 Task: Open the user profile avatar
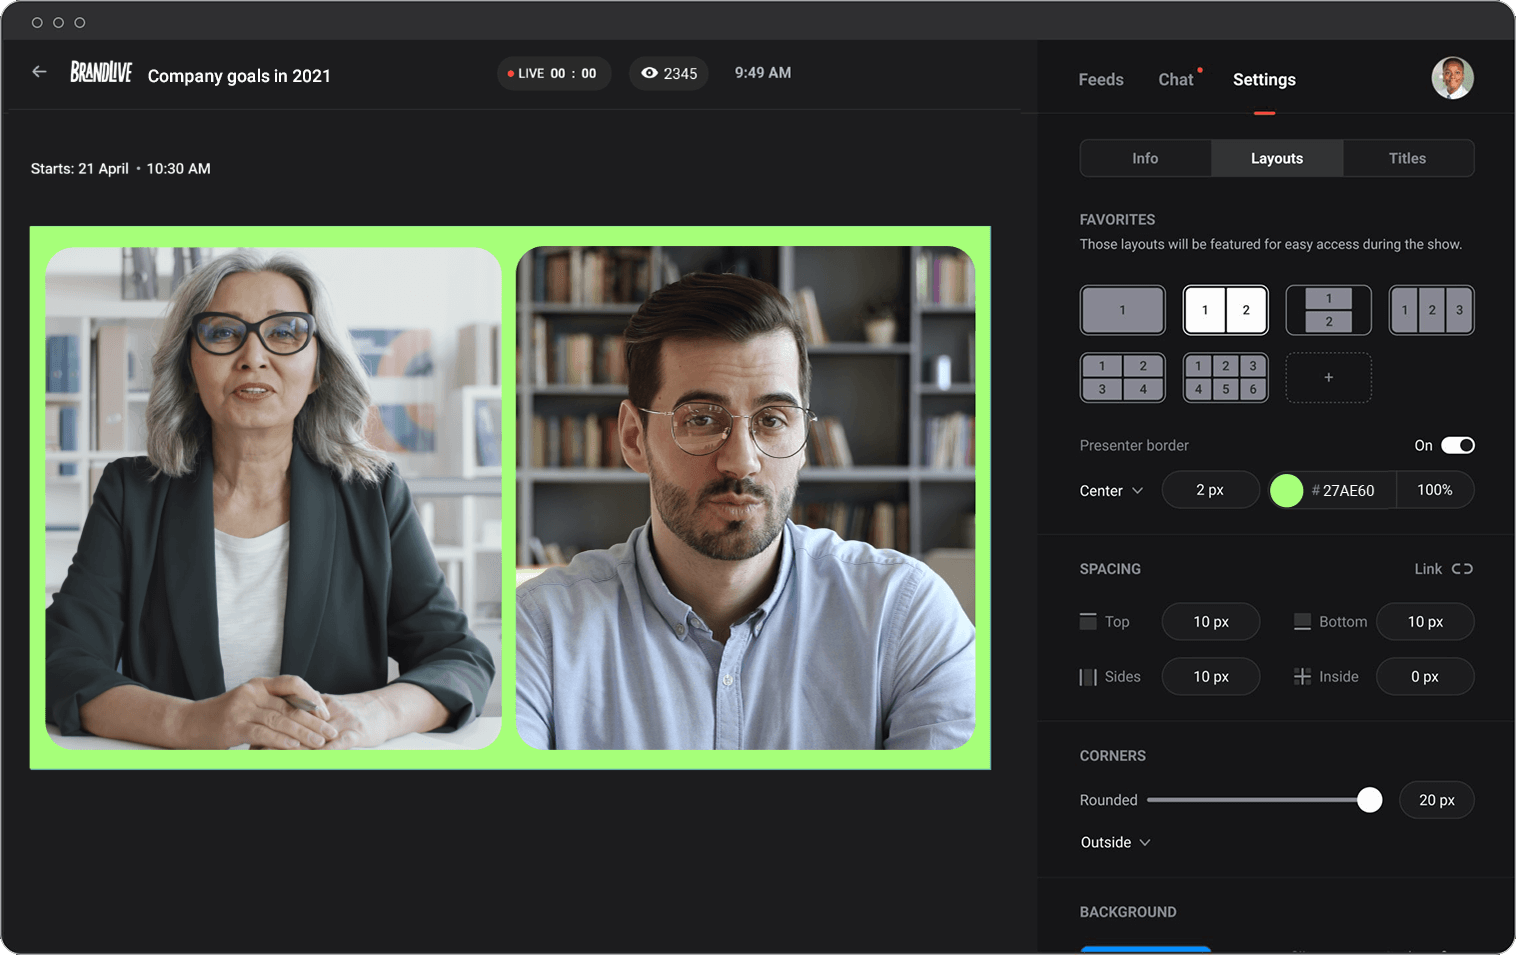[1452, 77]
